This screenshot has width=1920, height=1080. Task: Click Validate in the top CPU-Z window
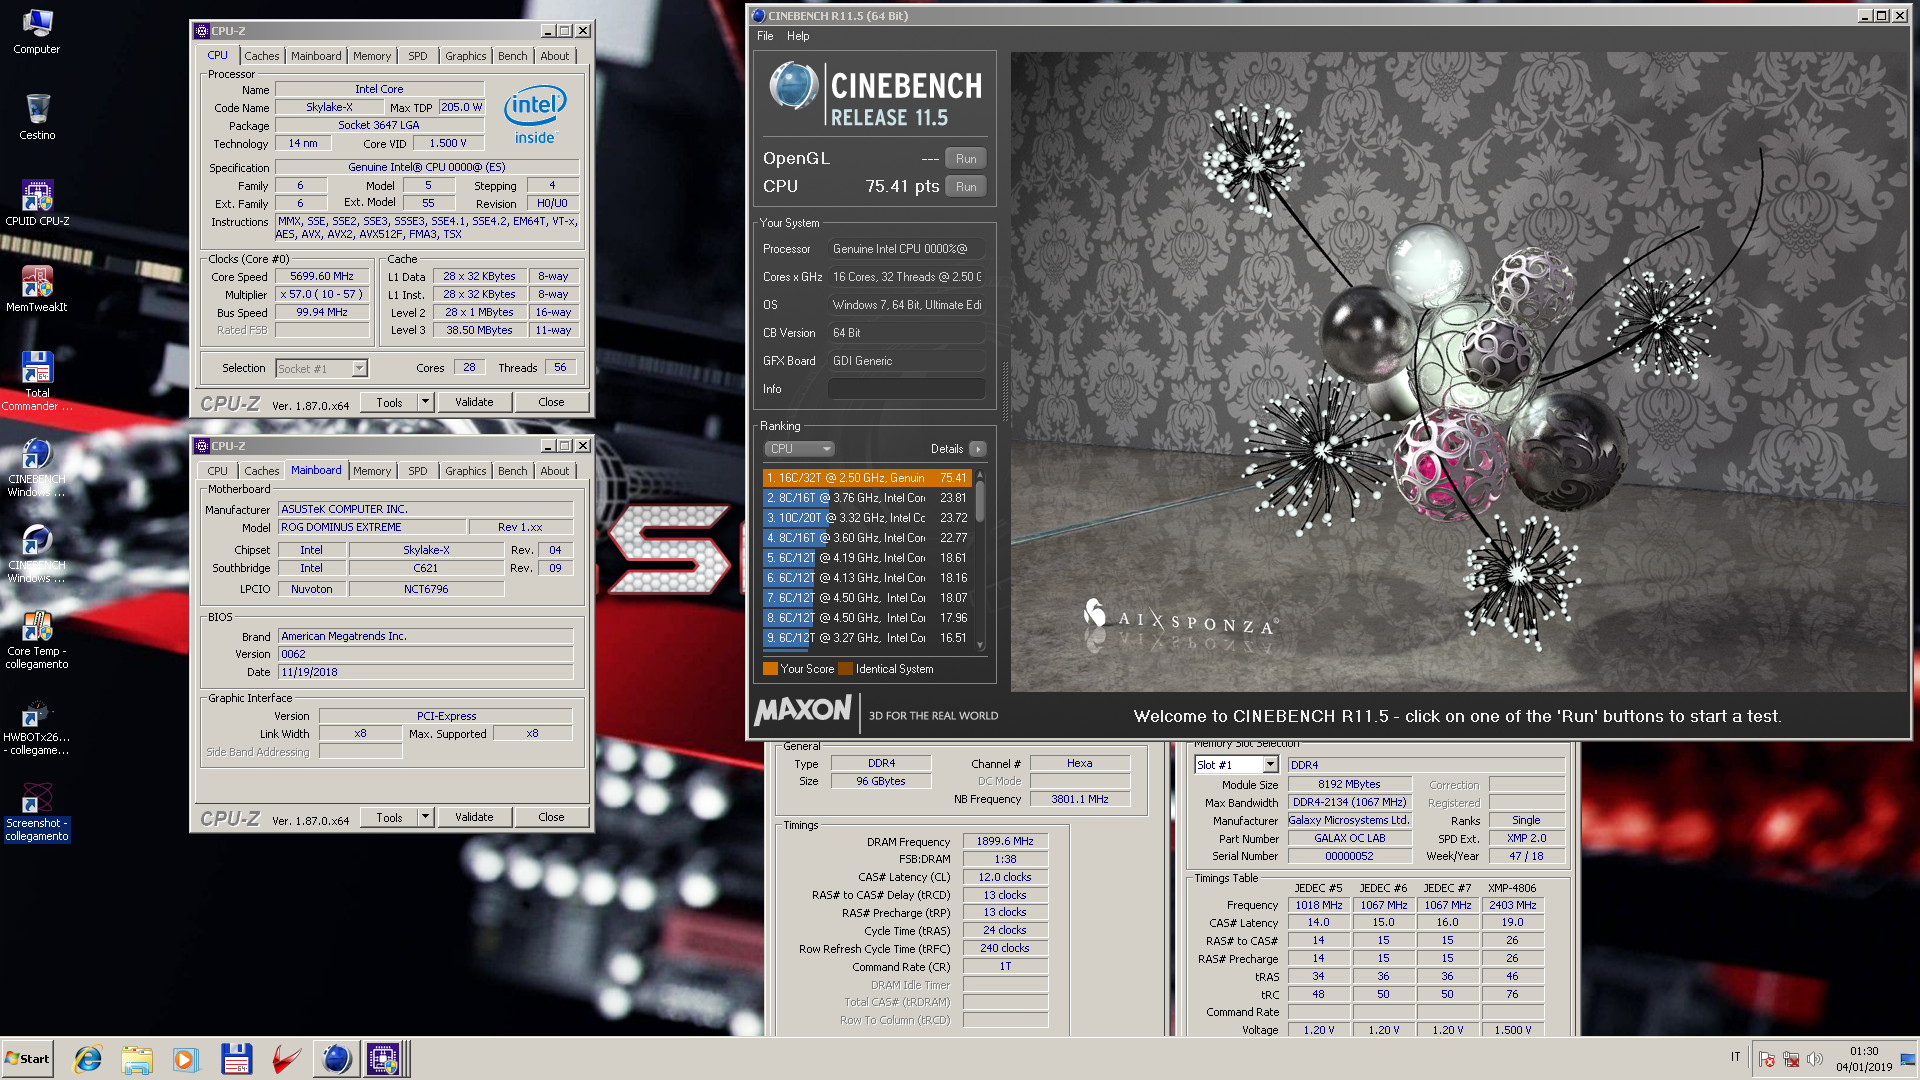(x=474, y=402)
